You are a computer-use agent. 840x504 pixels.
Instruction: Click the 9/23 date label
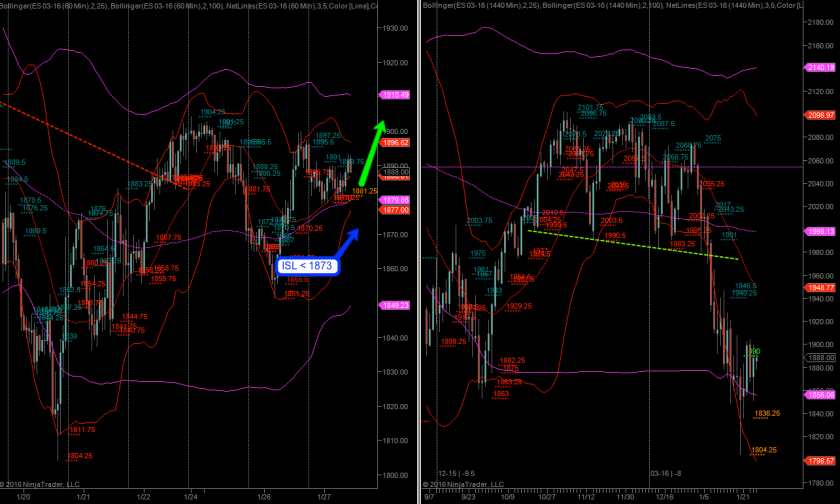tap(468, 497)
